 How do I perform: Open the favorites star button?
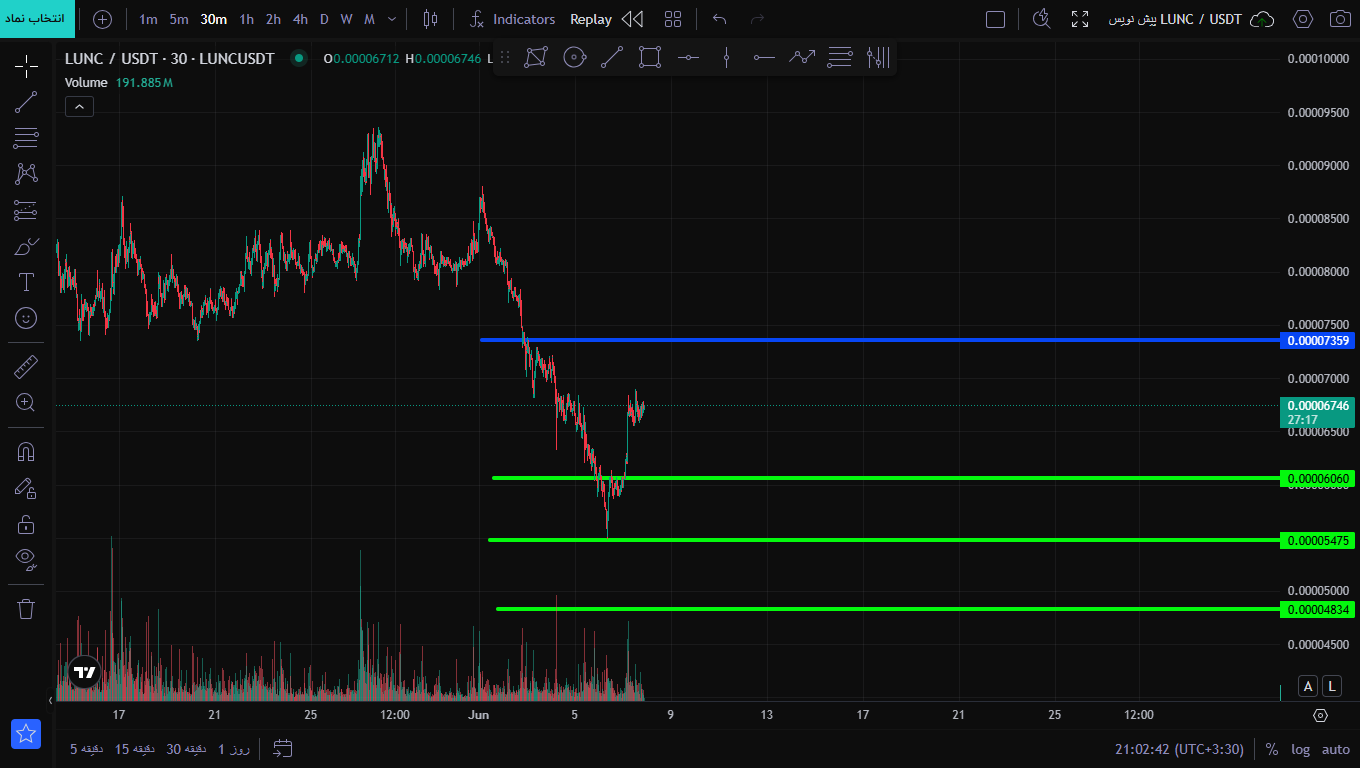27,734
